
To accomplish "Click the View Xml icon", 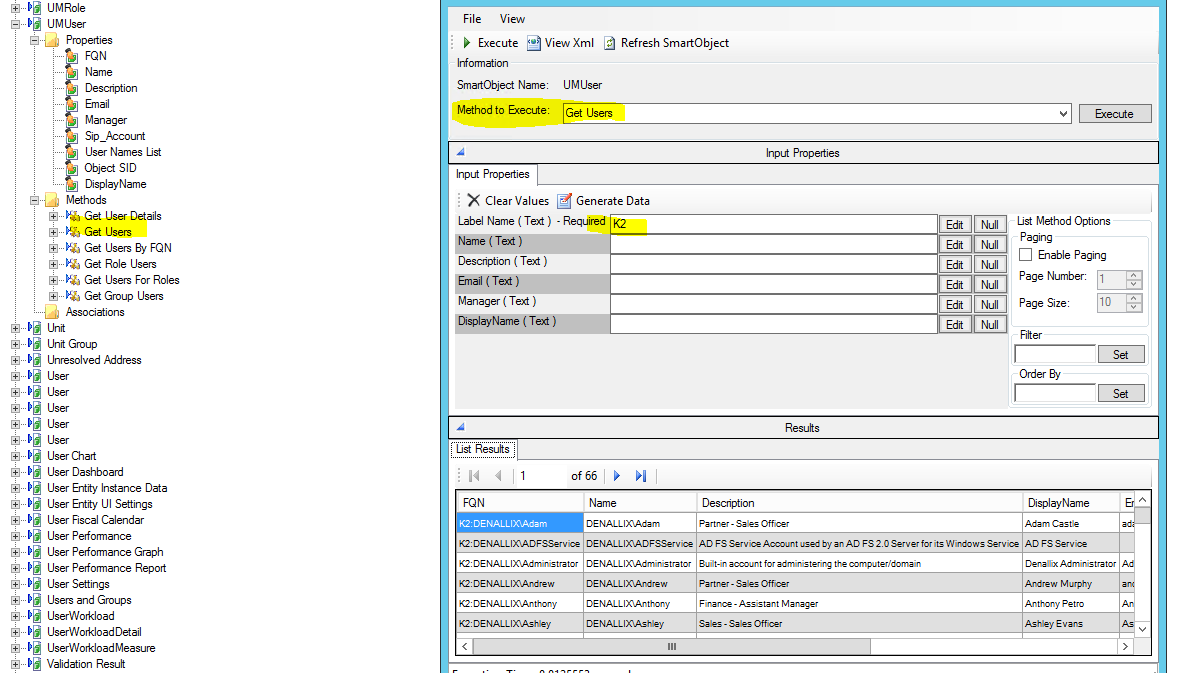I will pyautogui.click(x=534, y=43).
